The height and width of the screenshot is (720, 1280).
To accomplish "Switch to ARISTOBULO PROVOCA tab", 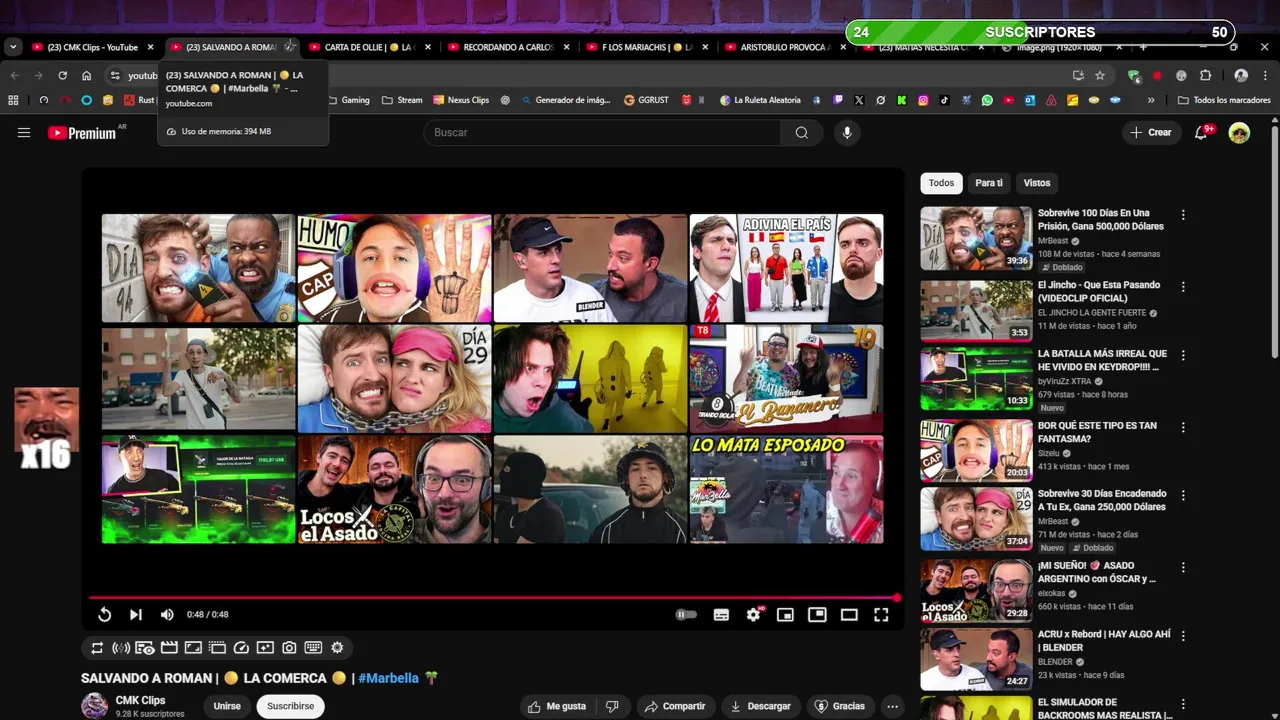I will [785, 47].
